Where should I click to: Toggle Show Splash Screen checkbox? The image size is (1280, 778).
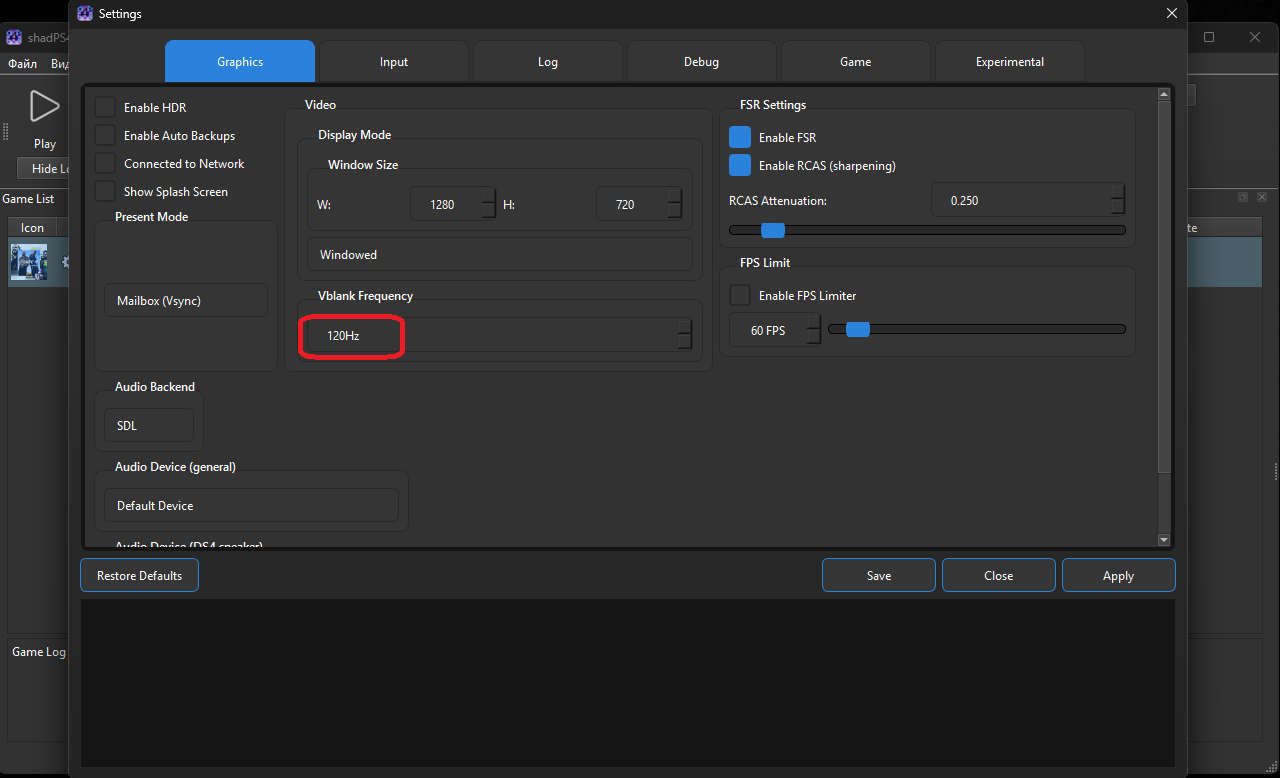[105, 191]
